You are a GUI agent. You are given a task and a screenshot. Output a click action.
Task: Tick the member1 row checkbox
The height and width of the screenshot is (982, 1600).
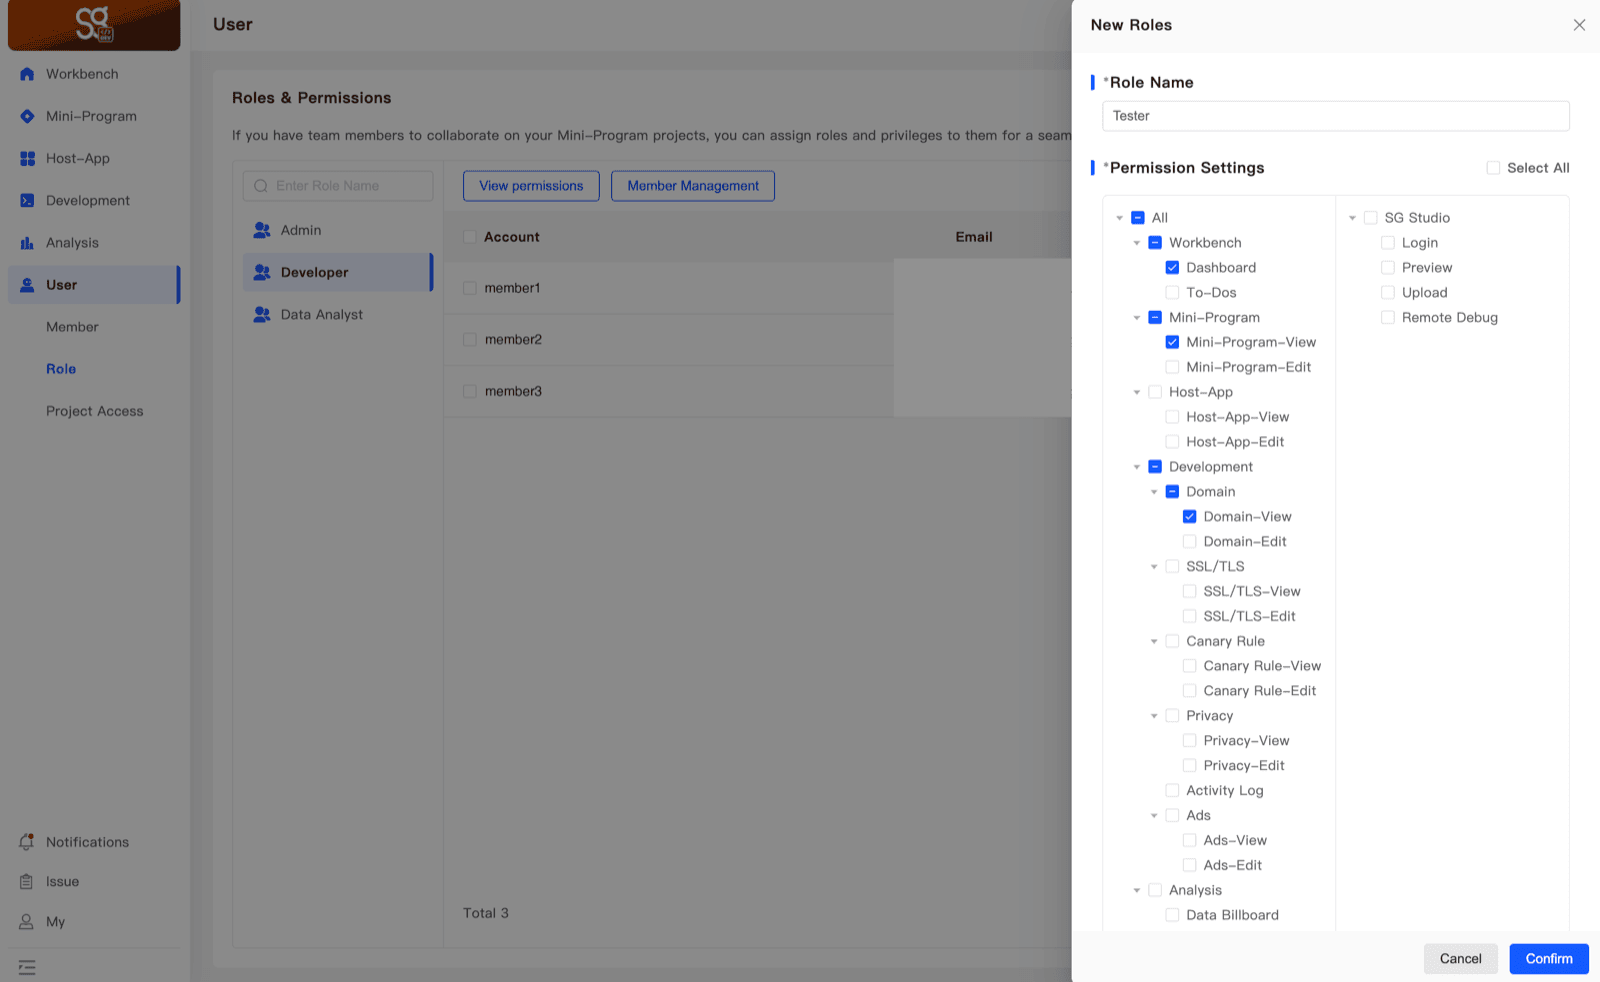(470, 288)
